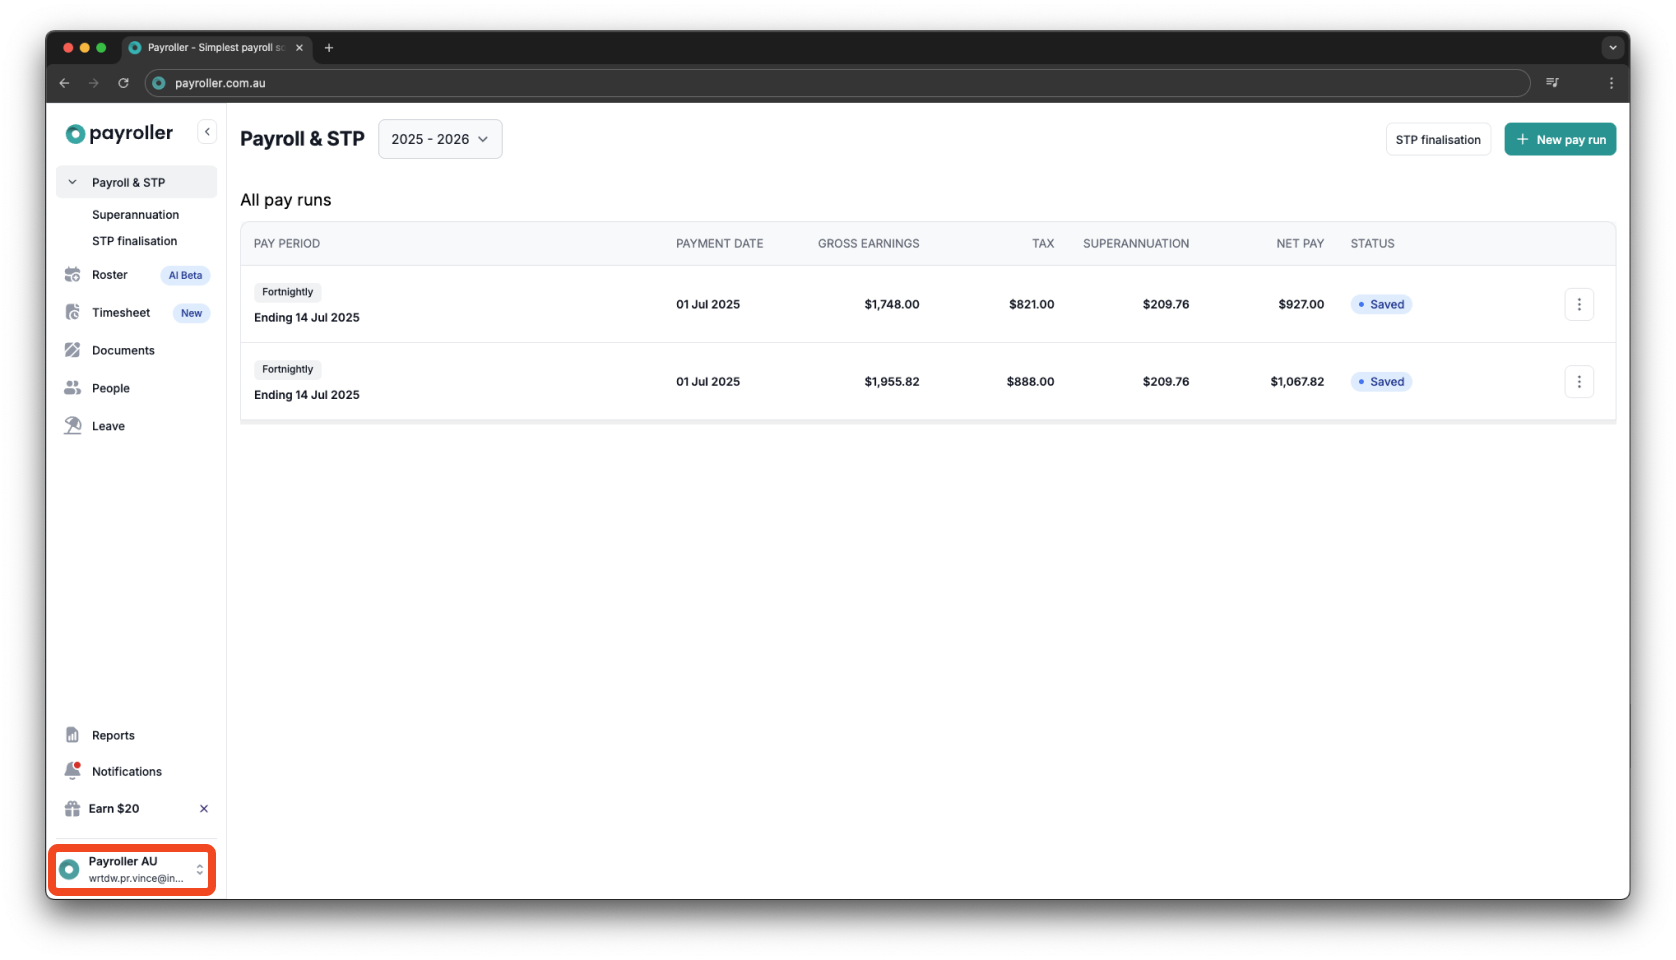Go to Documents section
Image resolution: width=1676 pixels, height=960 pixels.
(123, 351)
